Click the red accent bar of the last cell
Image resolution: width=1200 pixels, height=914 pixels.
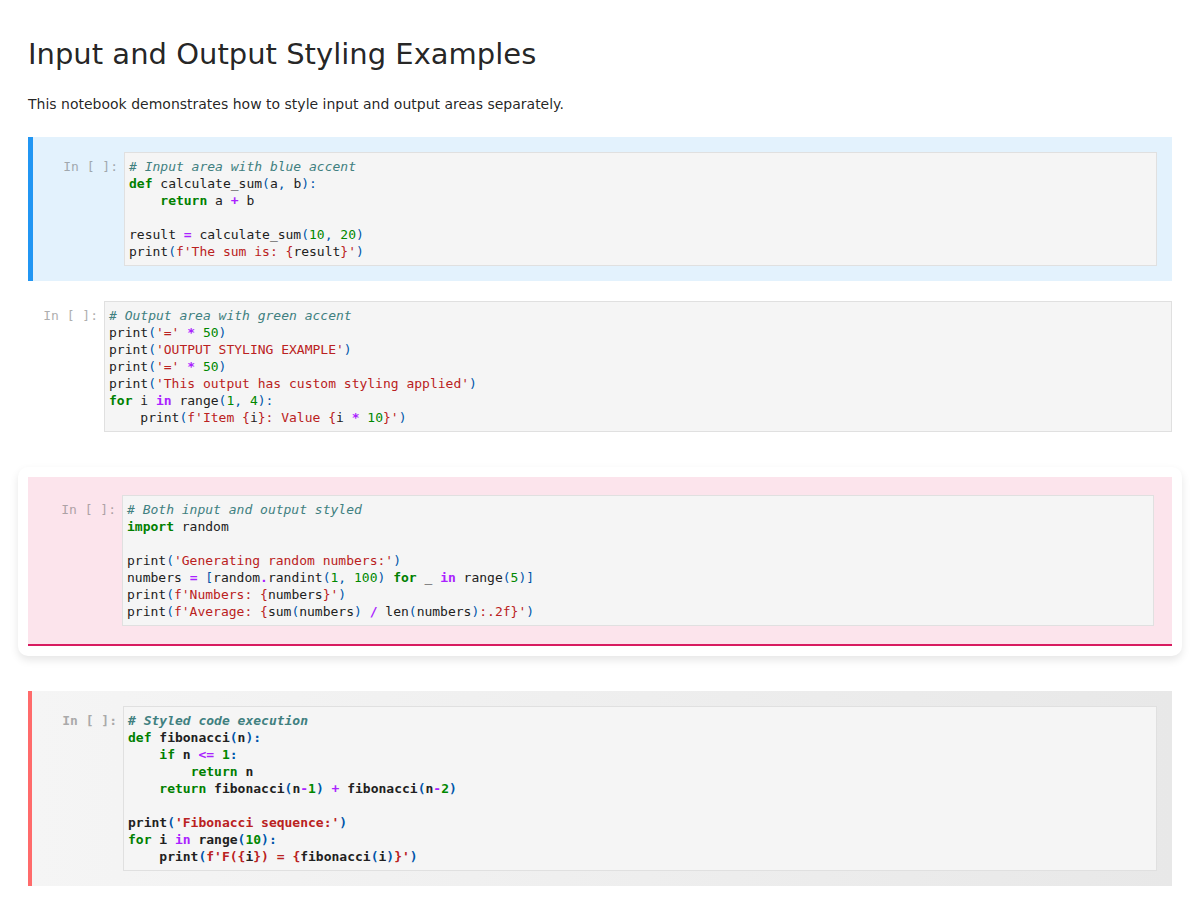click(x=31, y=787)
